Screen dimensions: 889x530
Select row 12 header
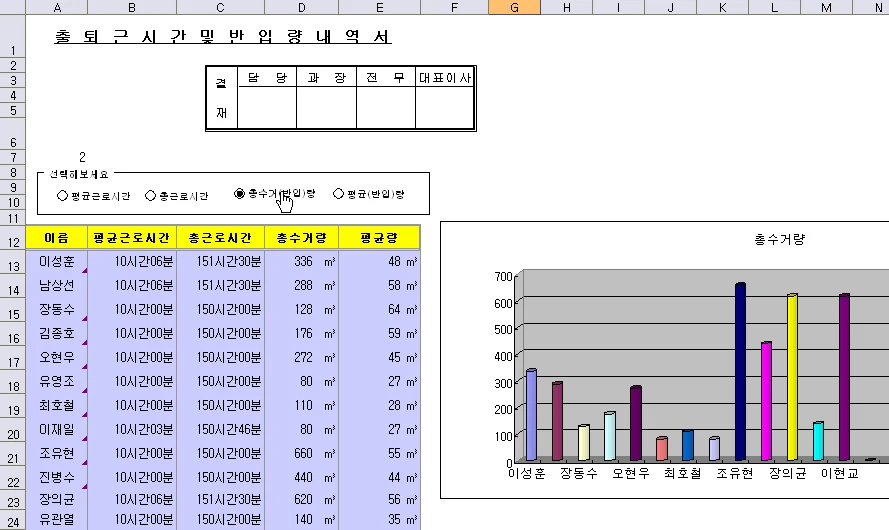[x=12, y=238]
